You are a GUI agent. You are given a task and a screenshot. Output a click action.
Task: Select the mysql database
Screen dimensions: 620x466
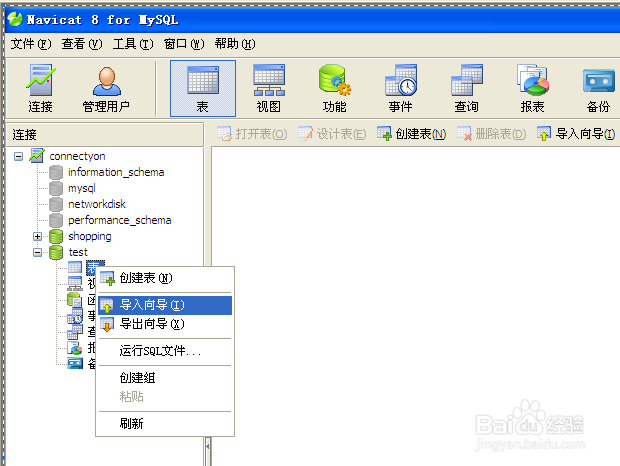[82, 188]
